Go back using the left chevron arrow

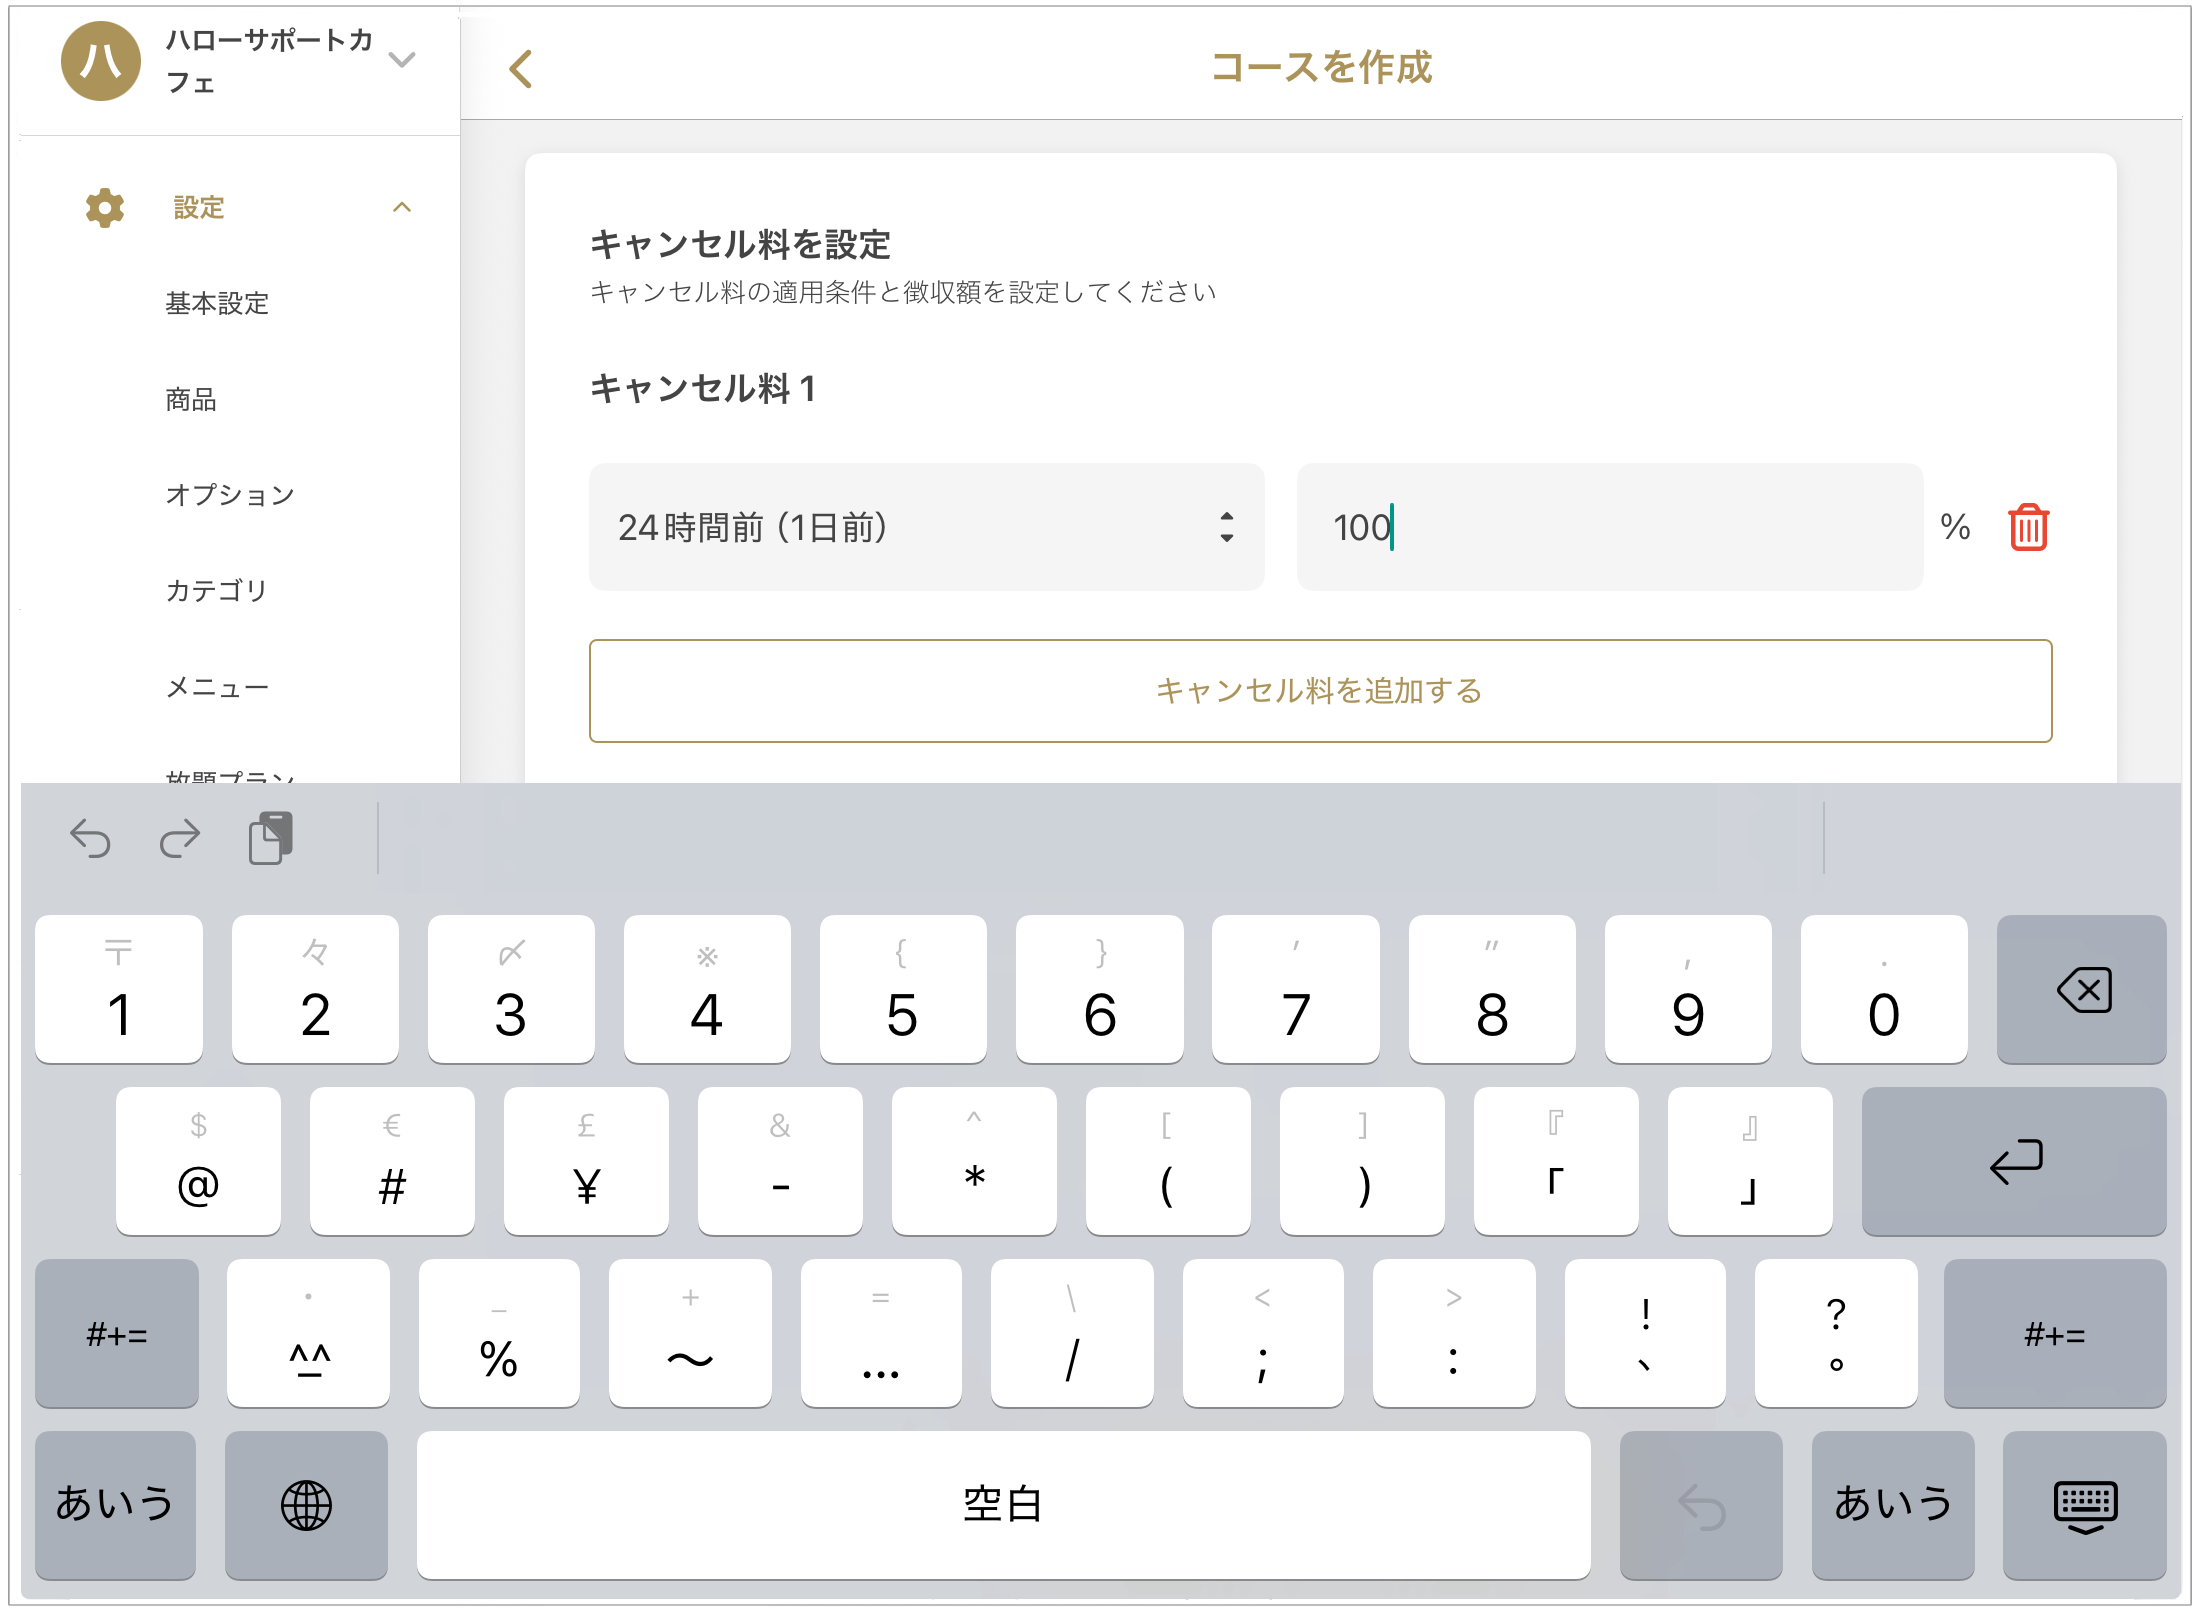tap(521, 69)
